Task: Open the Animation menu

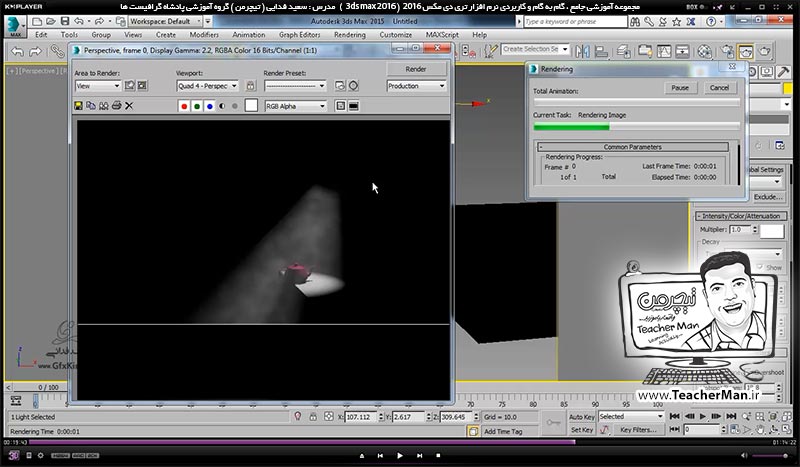Action: (248, 35)
